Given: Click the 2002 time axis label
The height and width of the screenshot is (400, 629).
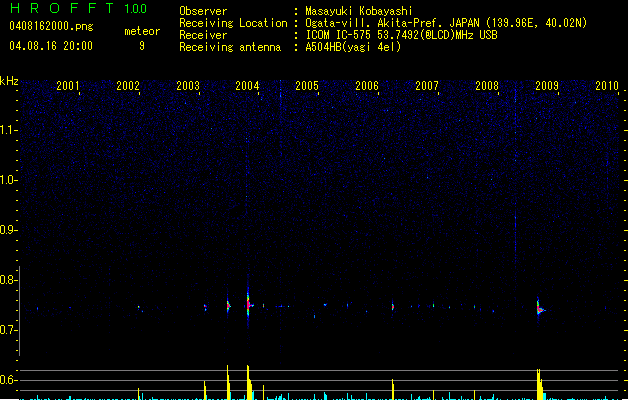Looking at the screenshot, I should coord(128,86).
